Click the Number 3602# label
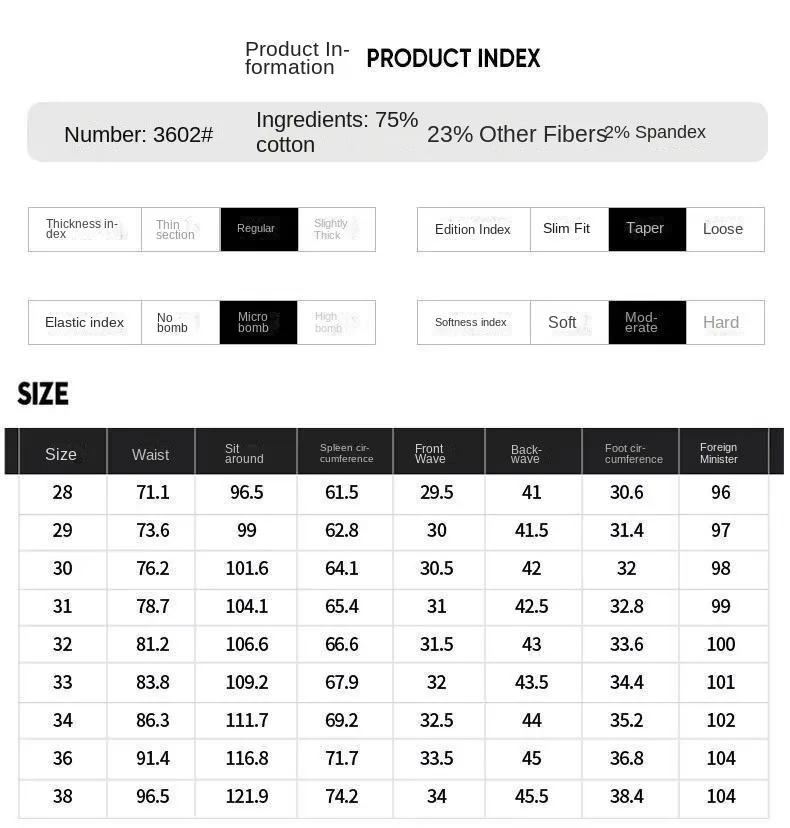The height and width of the screenshot is (828, 790). (x=139, y=135)
